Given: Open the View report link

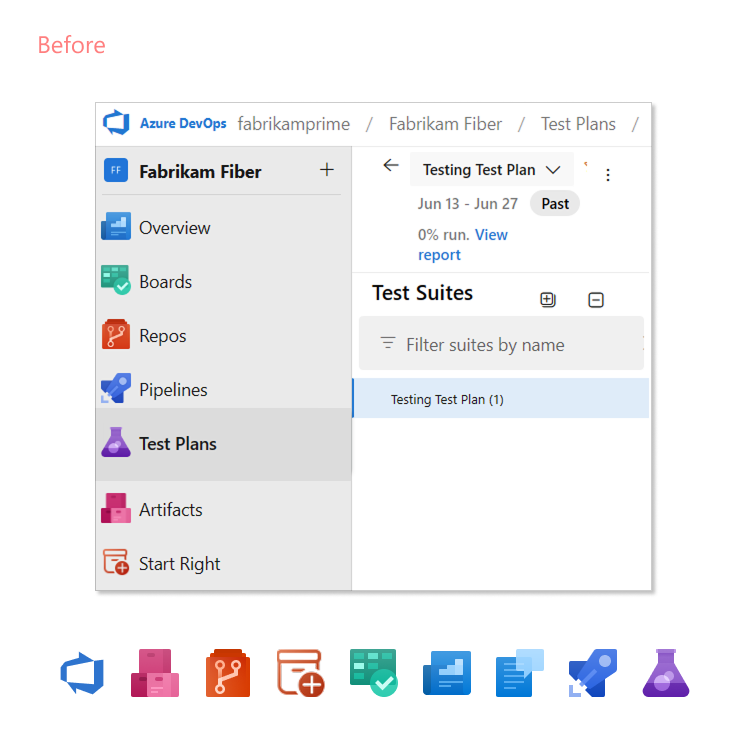Looking at the screenshot, I should point(462,245).
